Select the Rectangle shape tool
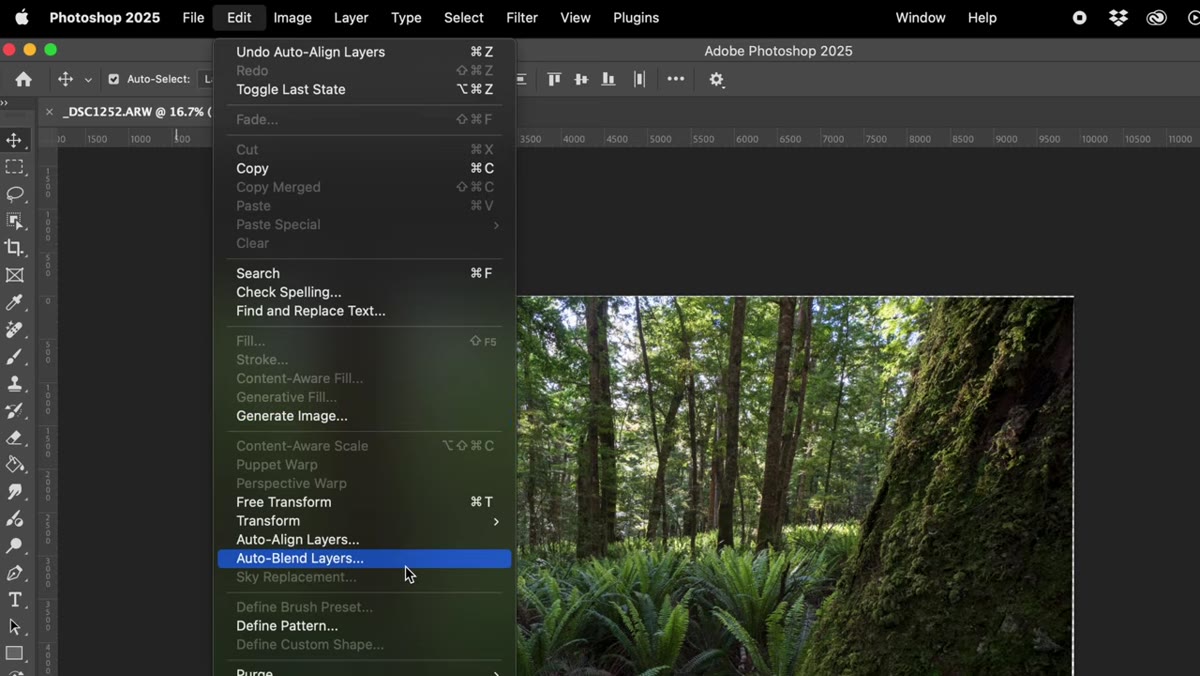This screenshot has height=676, width=1200. (14, 654)
